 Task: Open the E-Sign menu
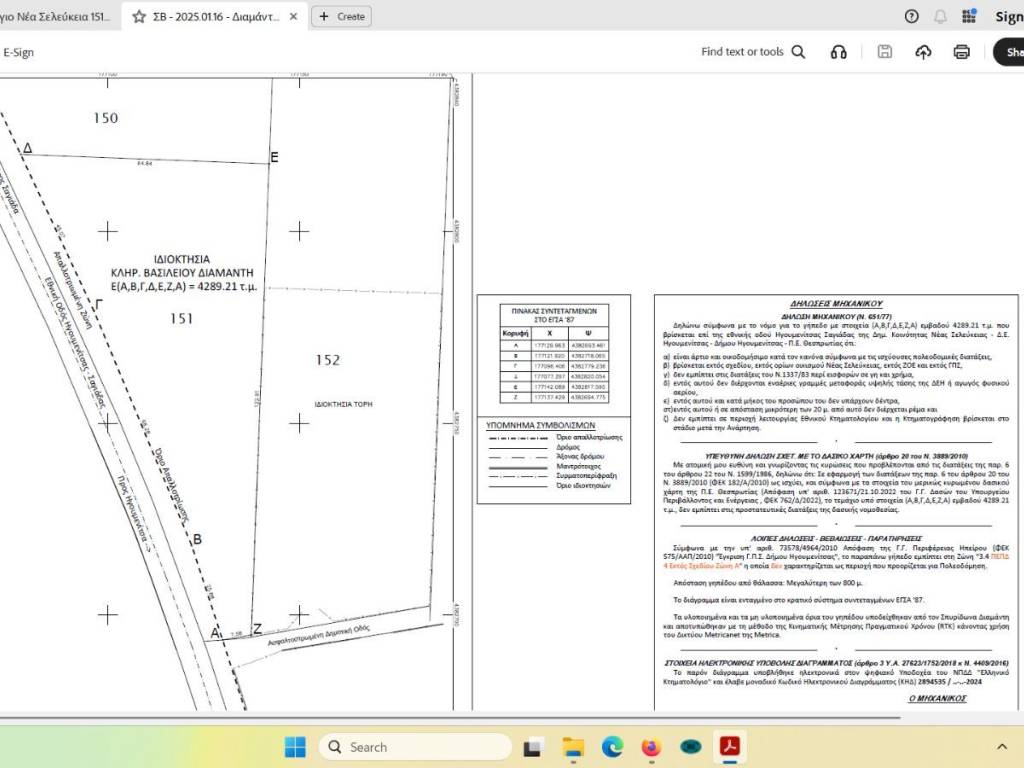tap(19, 52)
